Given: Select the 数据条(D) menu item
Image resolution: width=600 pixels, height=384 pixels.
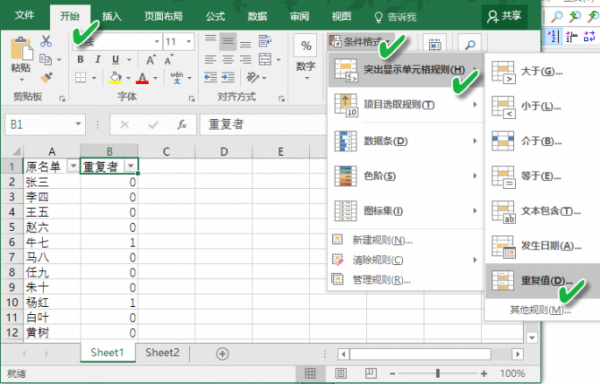Looking at the screenshot, I should click(x=405, y=141).
